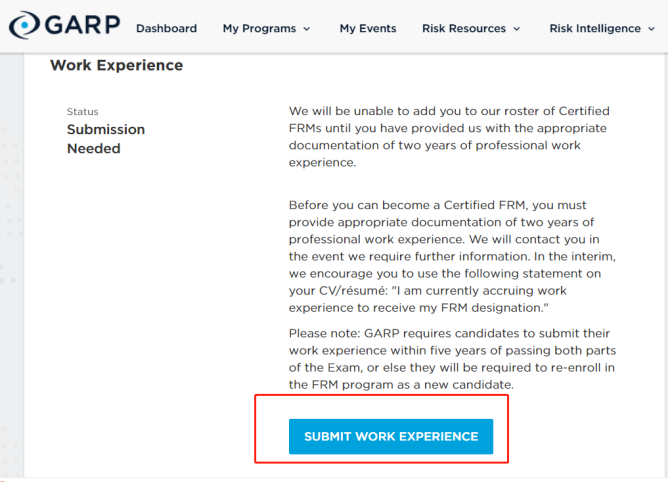Click the 'FRM program as a new candidate' line
669x482 pixels.
tap(402, 385)
